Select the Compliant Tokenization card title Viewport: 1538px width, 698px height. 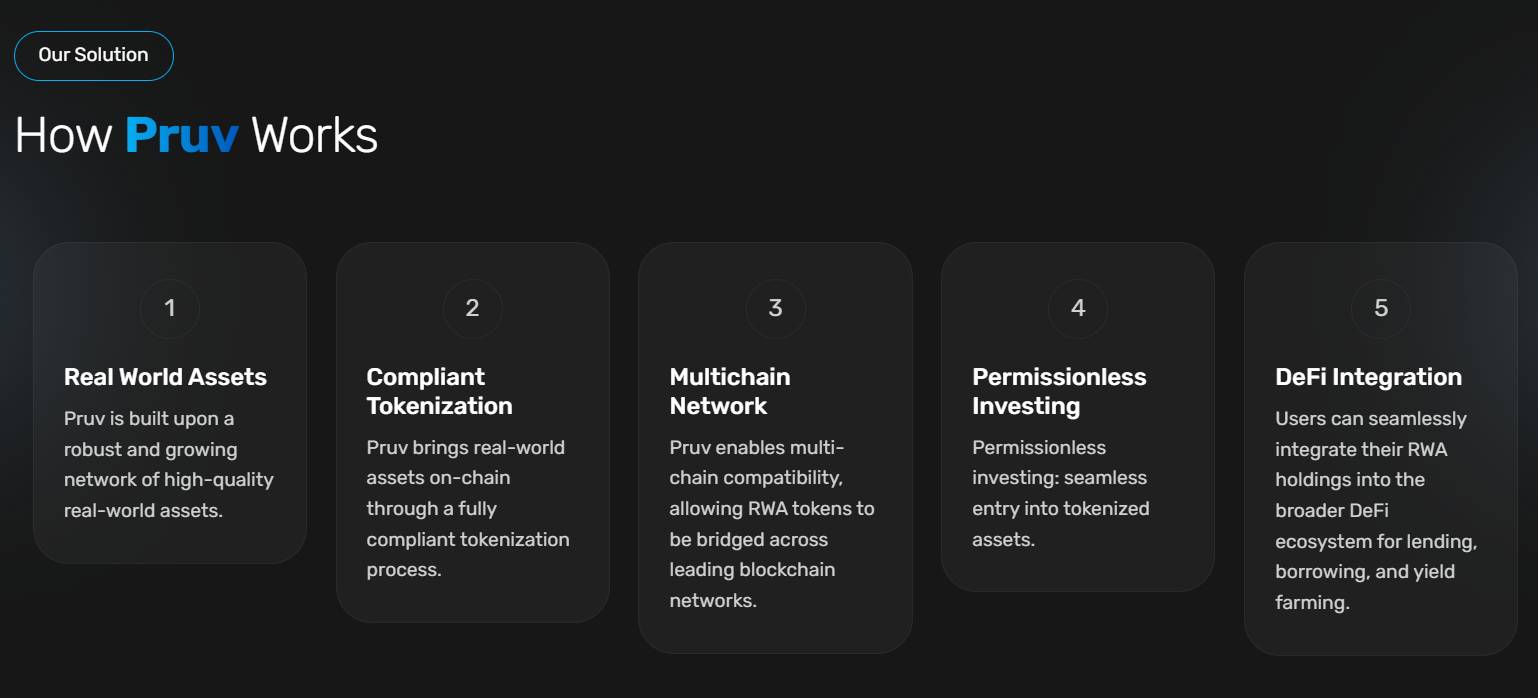[439, 391]
